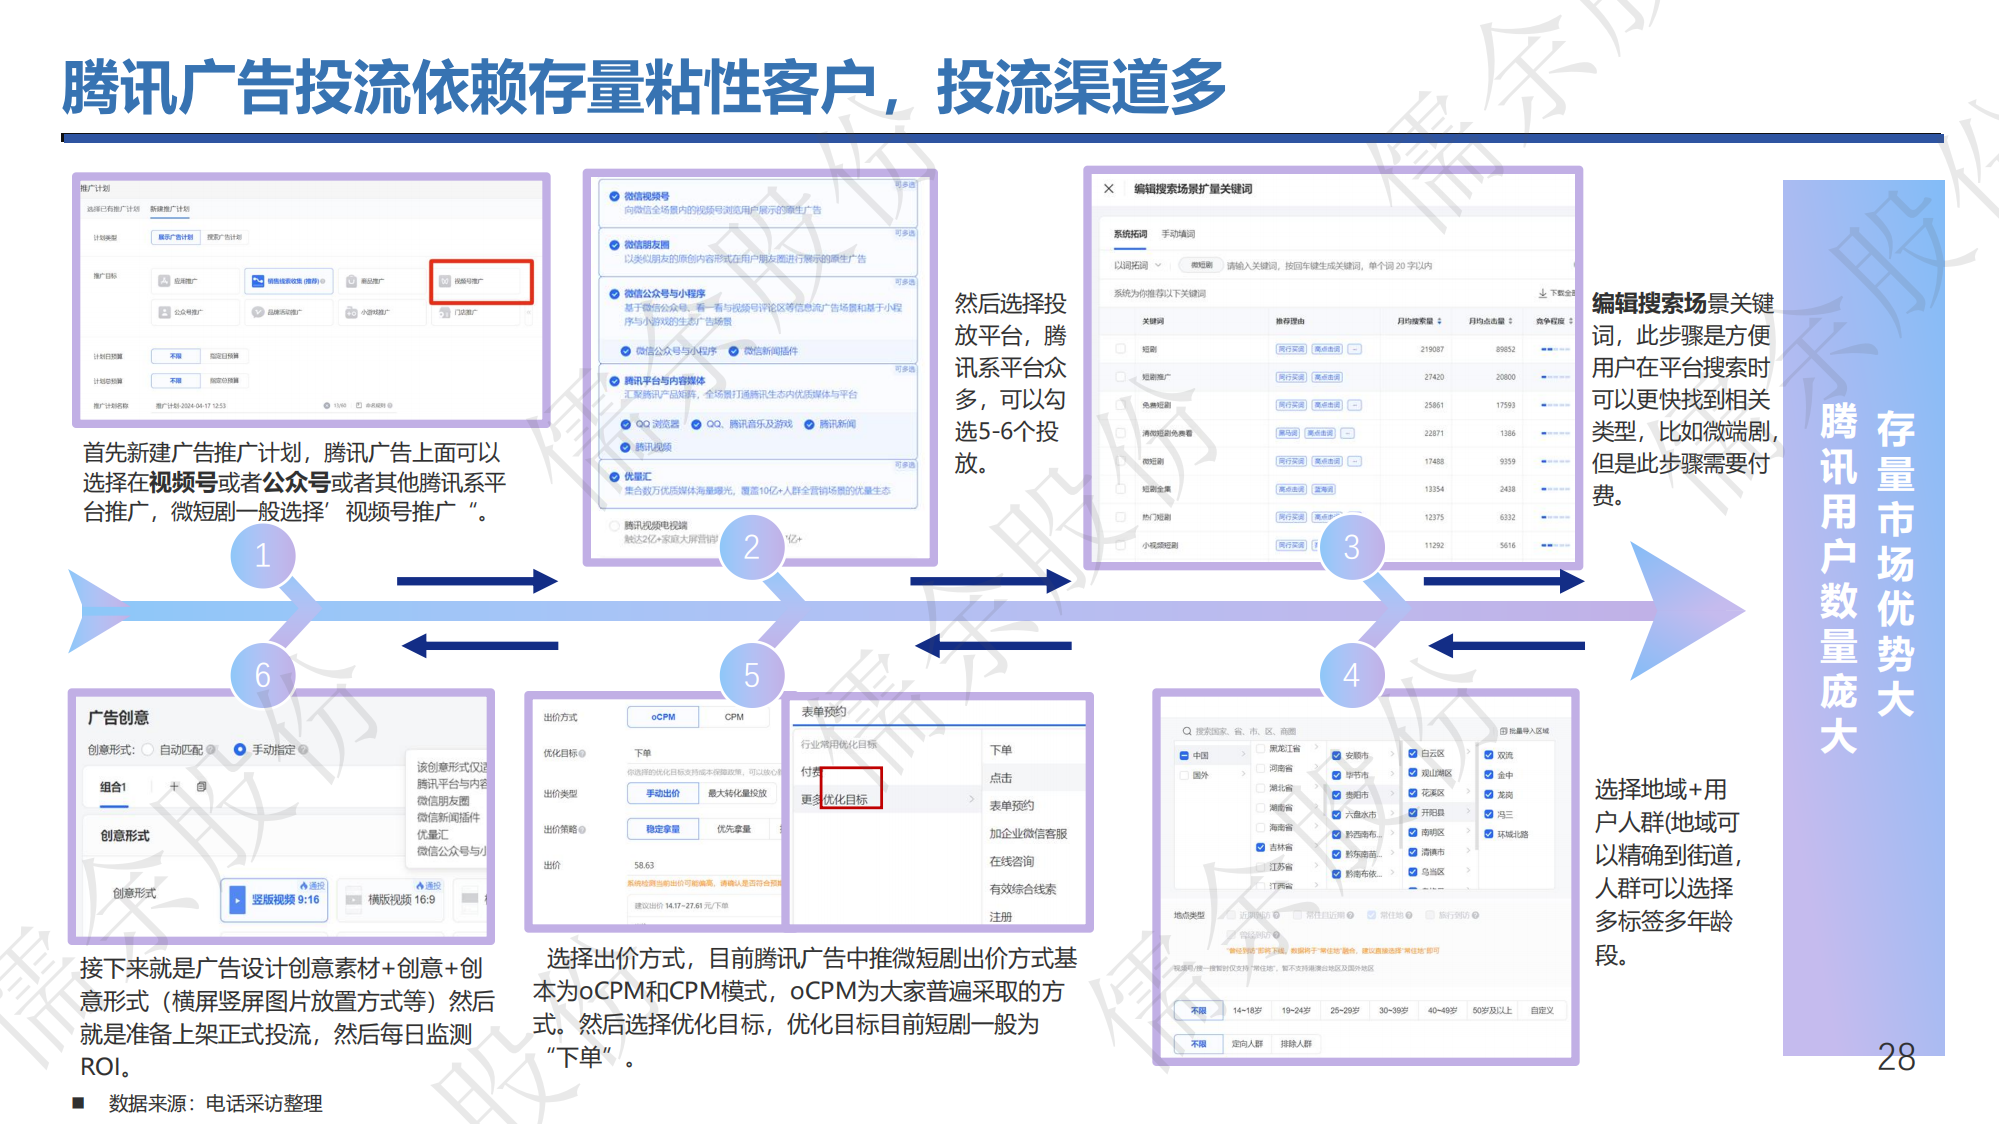This screenshot has height=1125, width=2000.
Task: Sort by 月均搜索量 column arrows
Action: point(1439,321)
